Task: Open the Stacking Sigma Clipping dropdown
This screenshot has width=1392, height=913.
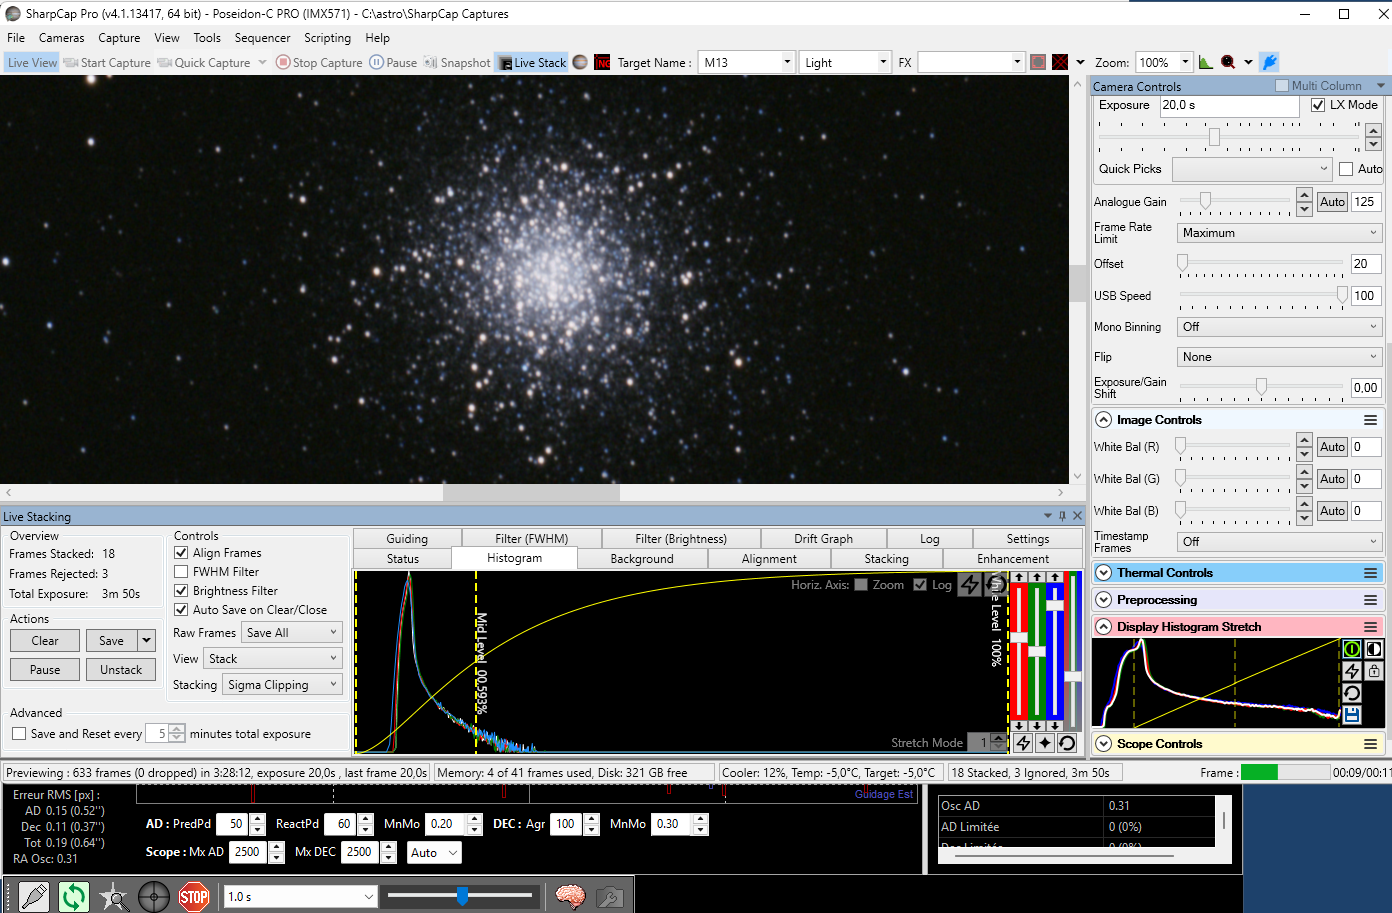Action: tap(283, 684)
